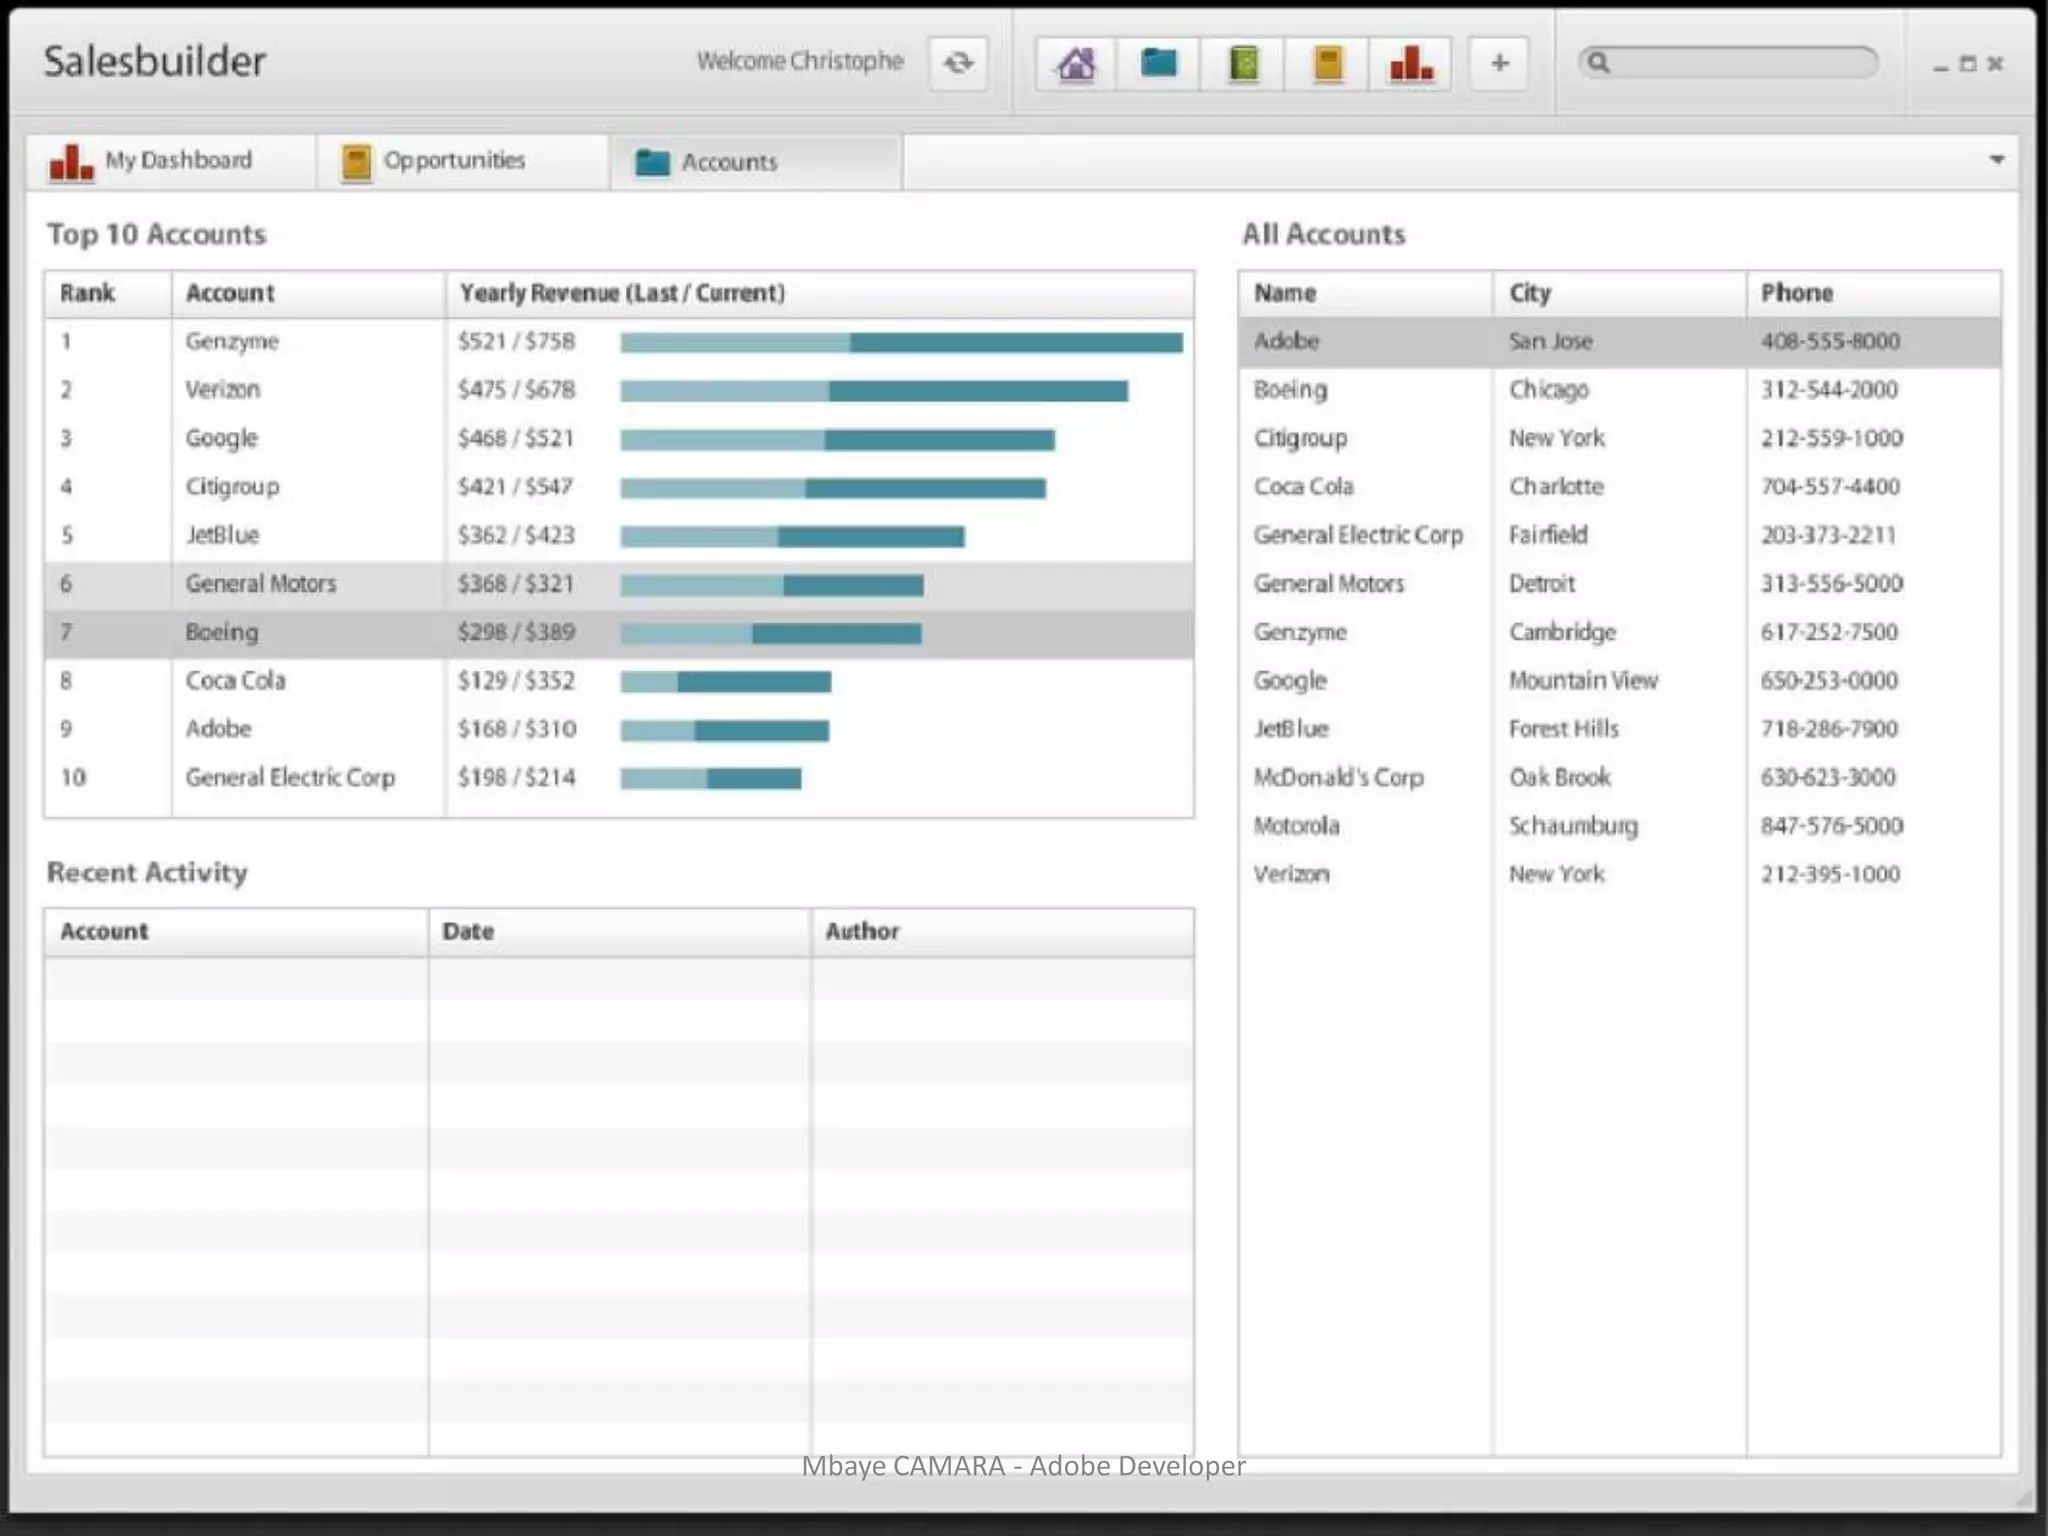The width and height of the screenshot is (2048, 1536).
Task: Click the green book toolbar icon
Action: (1243, 63)
